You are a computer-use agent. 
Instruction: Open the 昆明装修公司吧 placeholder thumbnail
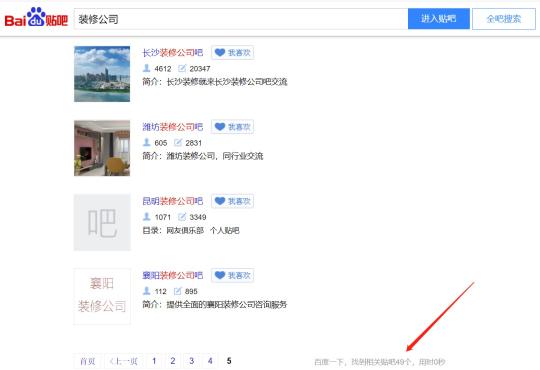click(x=102, y=222)
